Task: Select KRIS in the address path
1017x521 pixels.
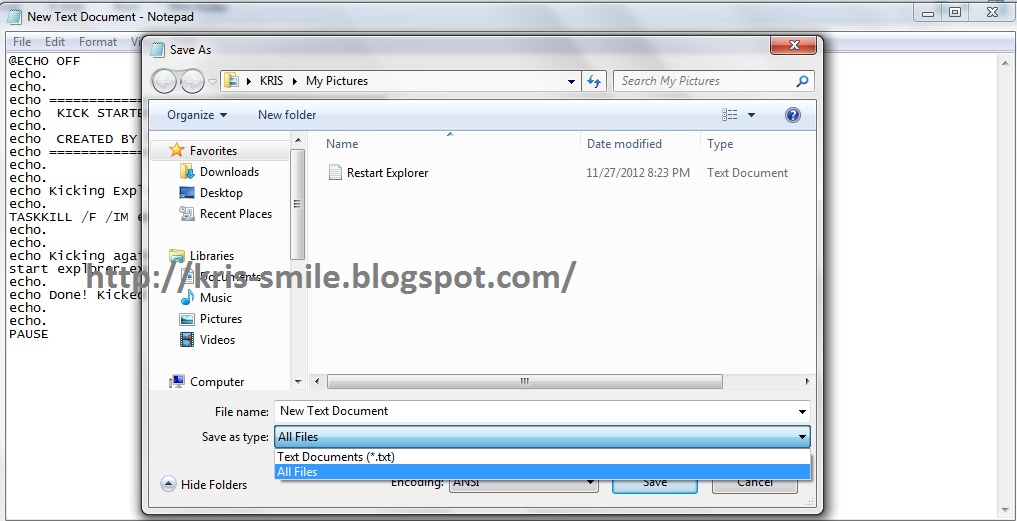Action: 269,81
